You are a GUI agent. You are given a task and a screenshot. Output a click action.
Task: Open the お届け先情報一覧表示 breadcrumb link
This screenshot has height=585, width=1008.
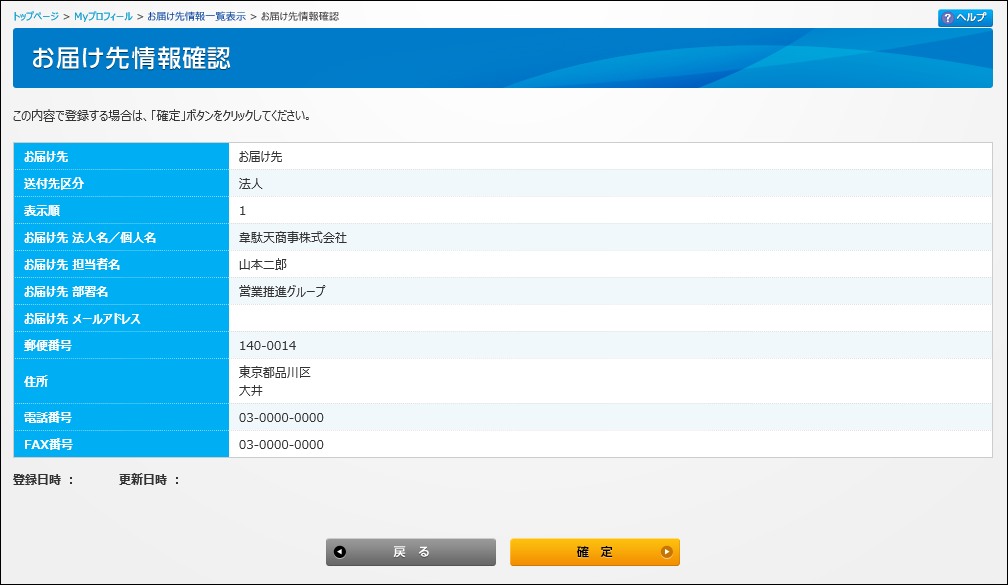click(x=196, y=17)
